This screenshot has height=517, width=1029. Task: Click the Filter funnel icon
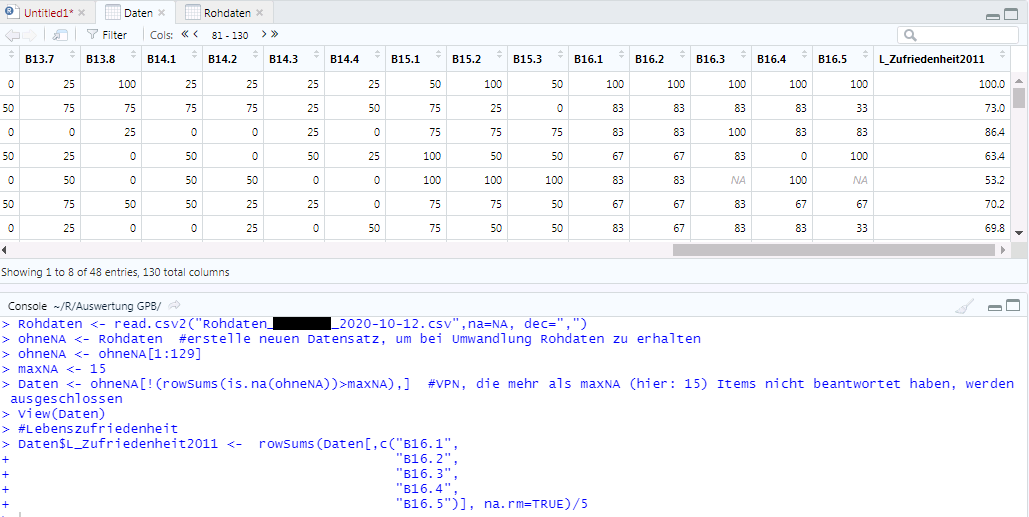tap(92, 35)
